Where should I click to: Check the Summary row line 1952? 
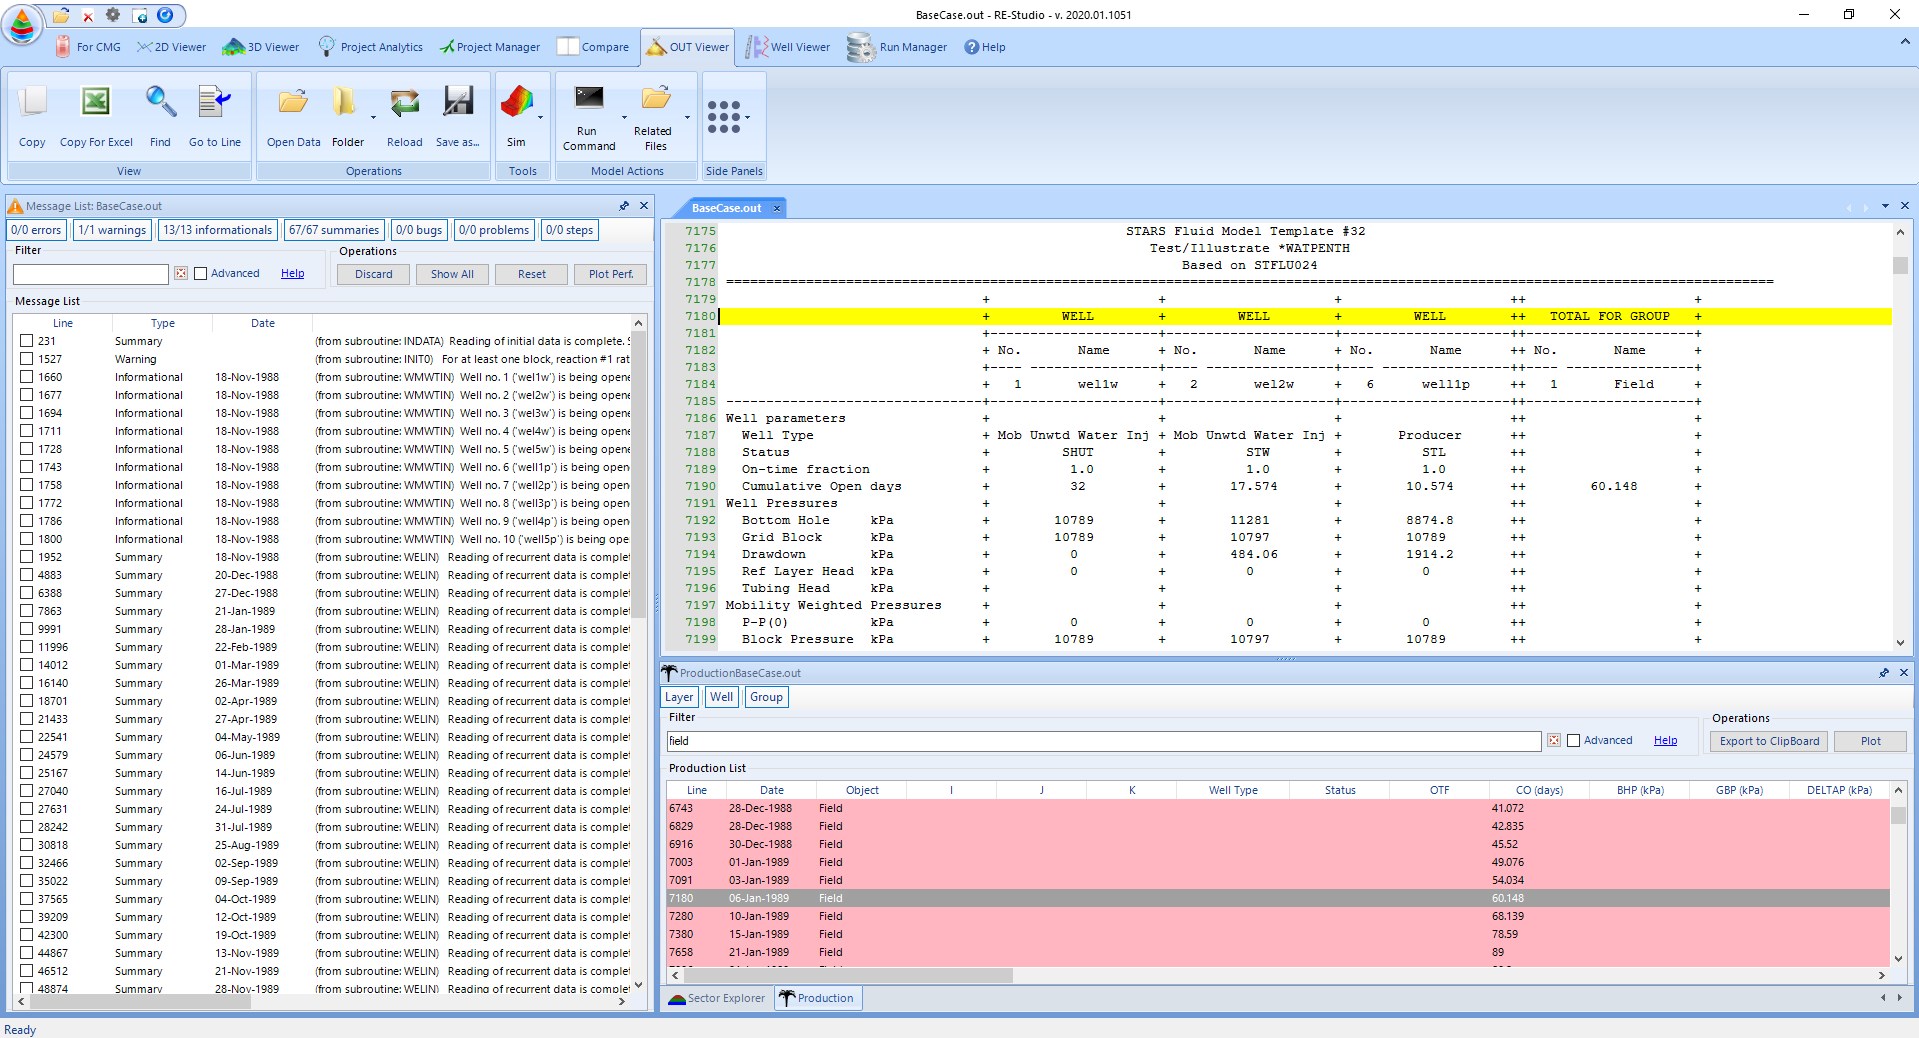pyautogui.click(x=27, y=557)
